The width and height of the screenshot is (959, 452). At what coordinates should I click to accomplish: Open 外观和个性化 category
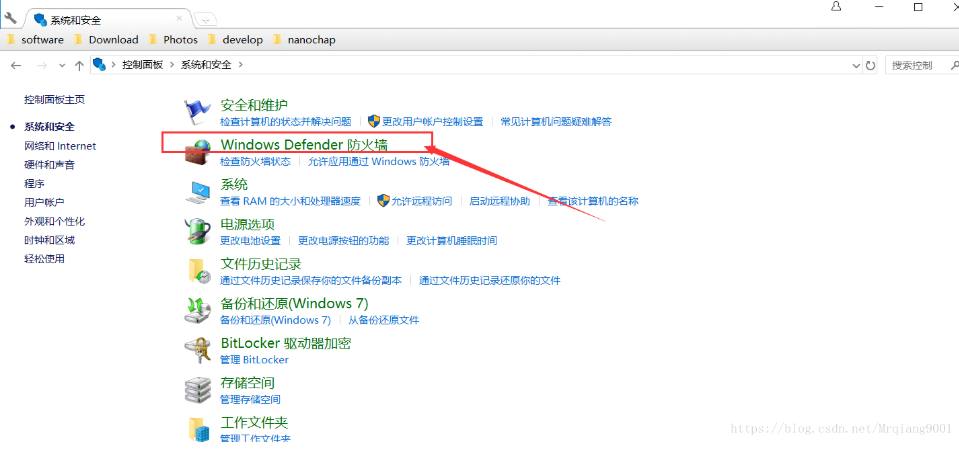[54, 221]
